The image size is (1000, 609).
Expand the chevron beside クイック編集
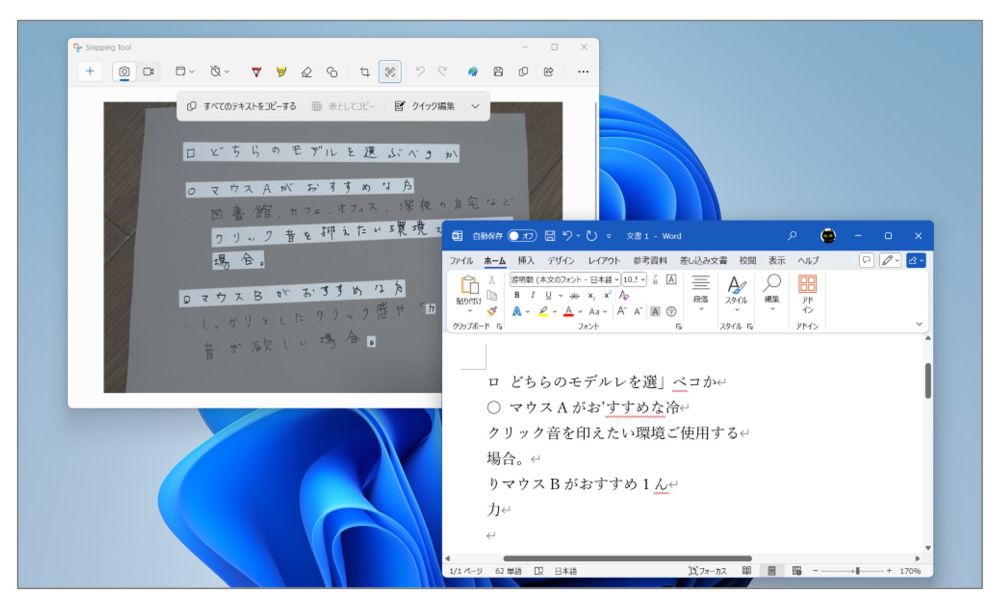click(x=475, y=106)
